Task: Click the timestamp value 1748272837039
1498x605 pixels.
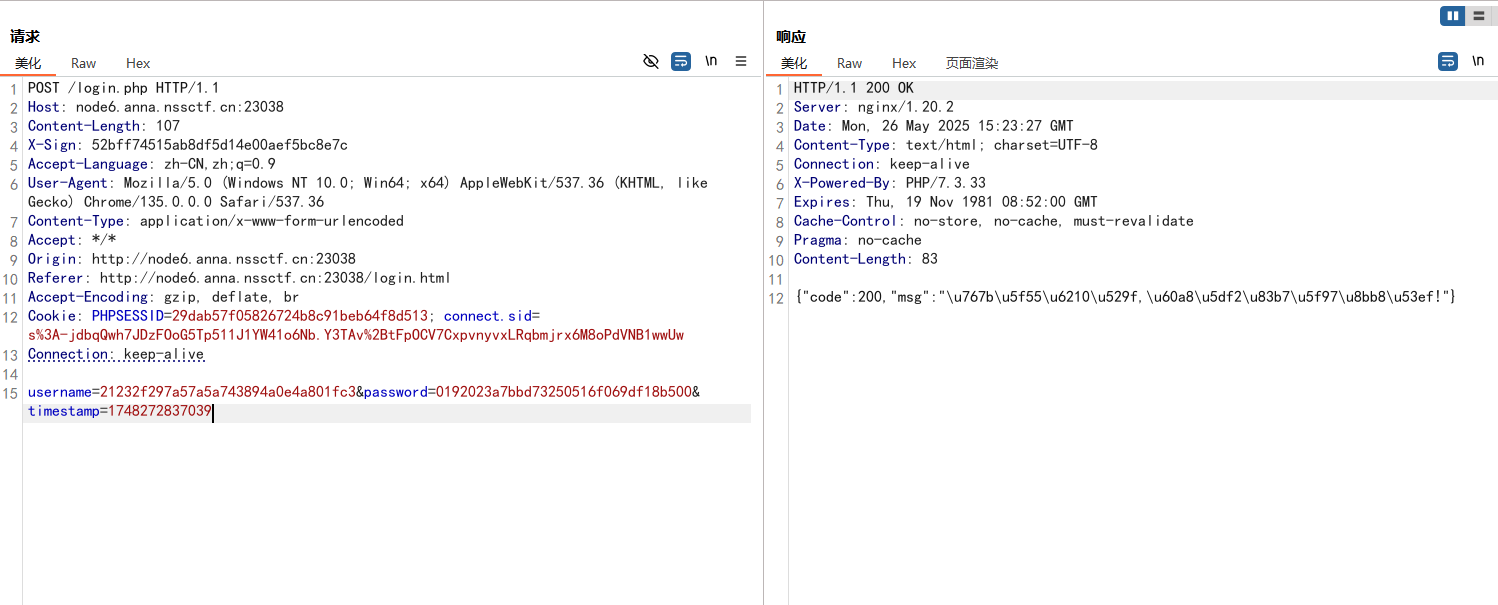Action: pos(160,411)
